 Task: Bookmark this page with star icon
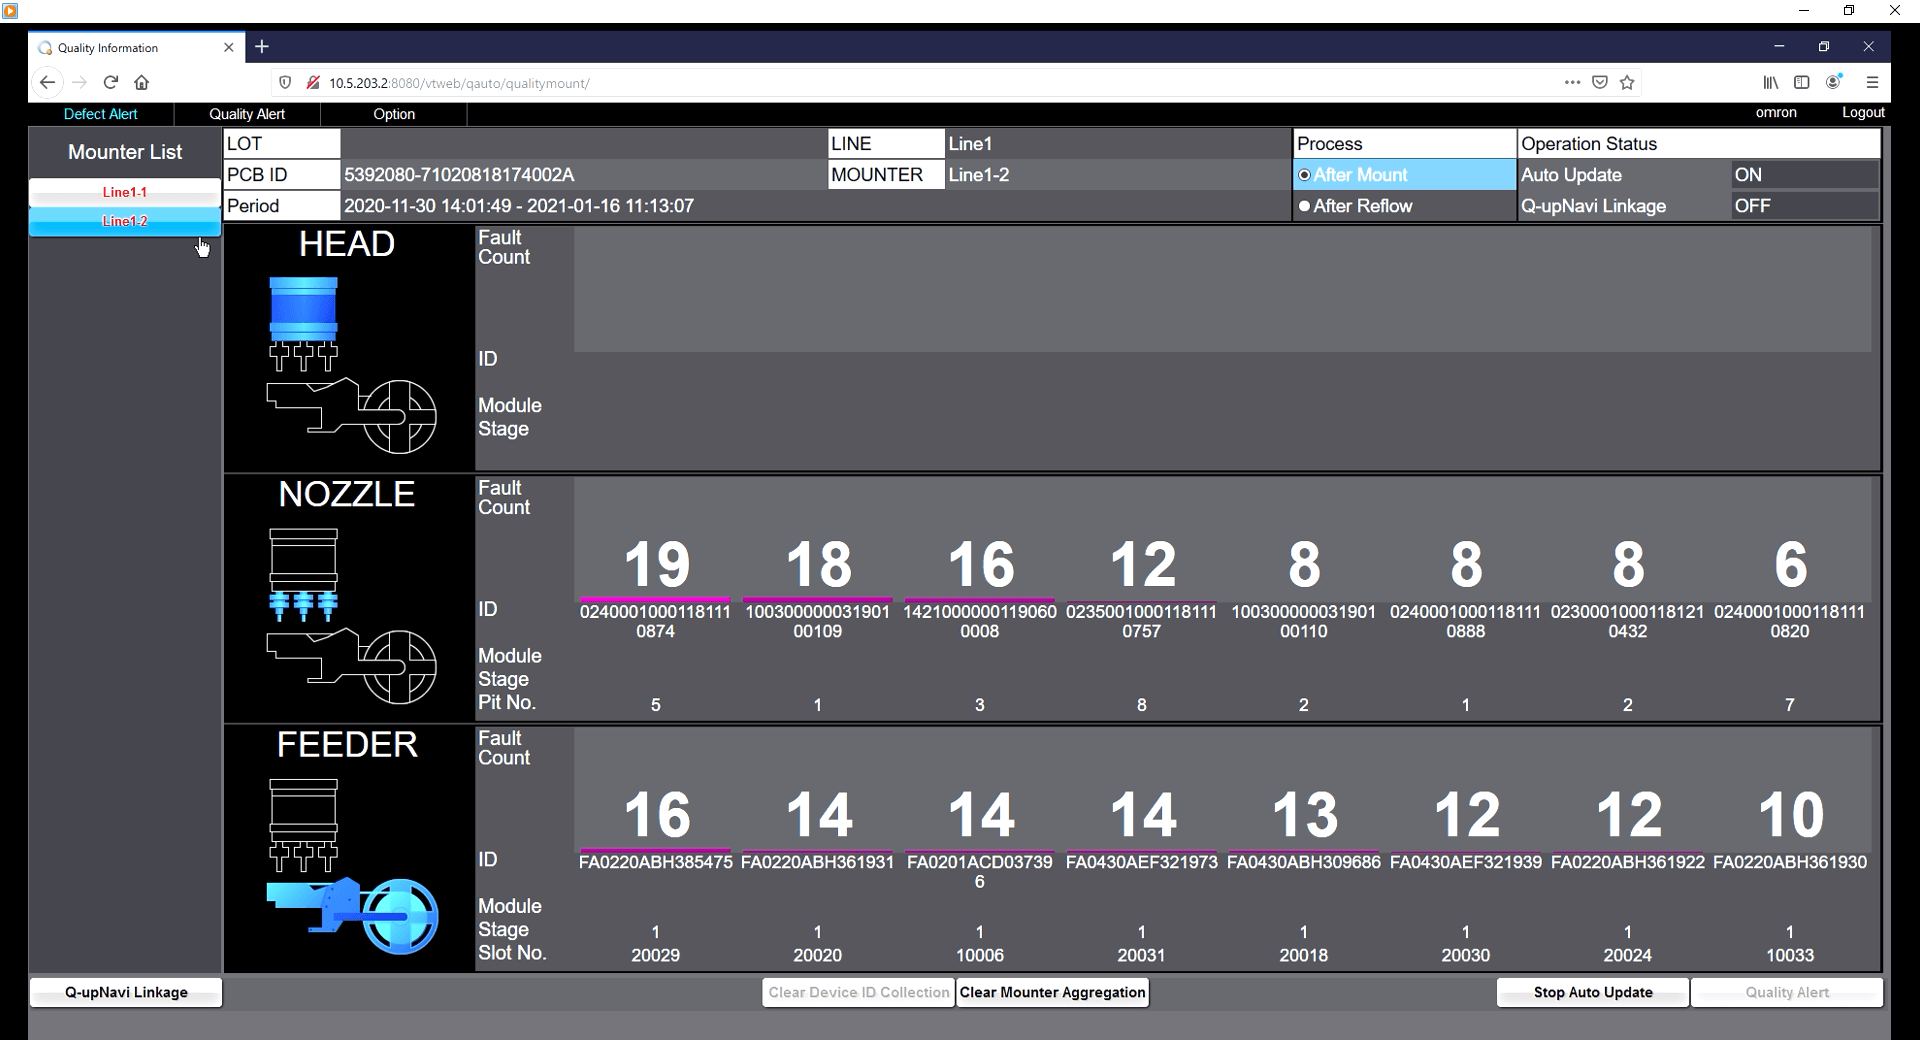1627,83
